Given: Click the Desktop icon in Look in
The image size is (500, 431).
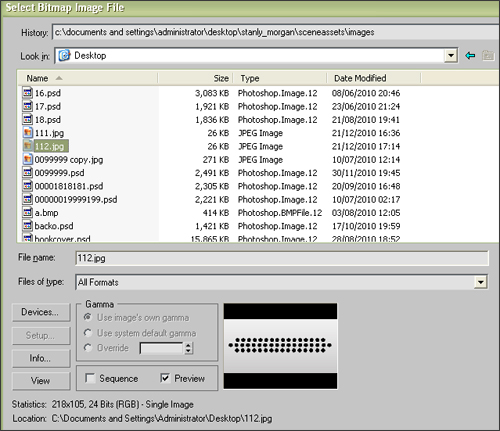Looking at the screenshot, I should (64, 55).
